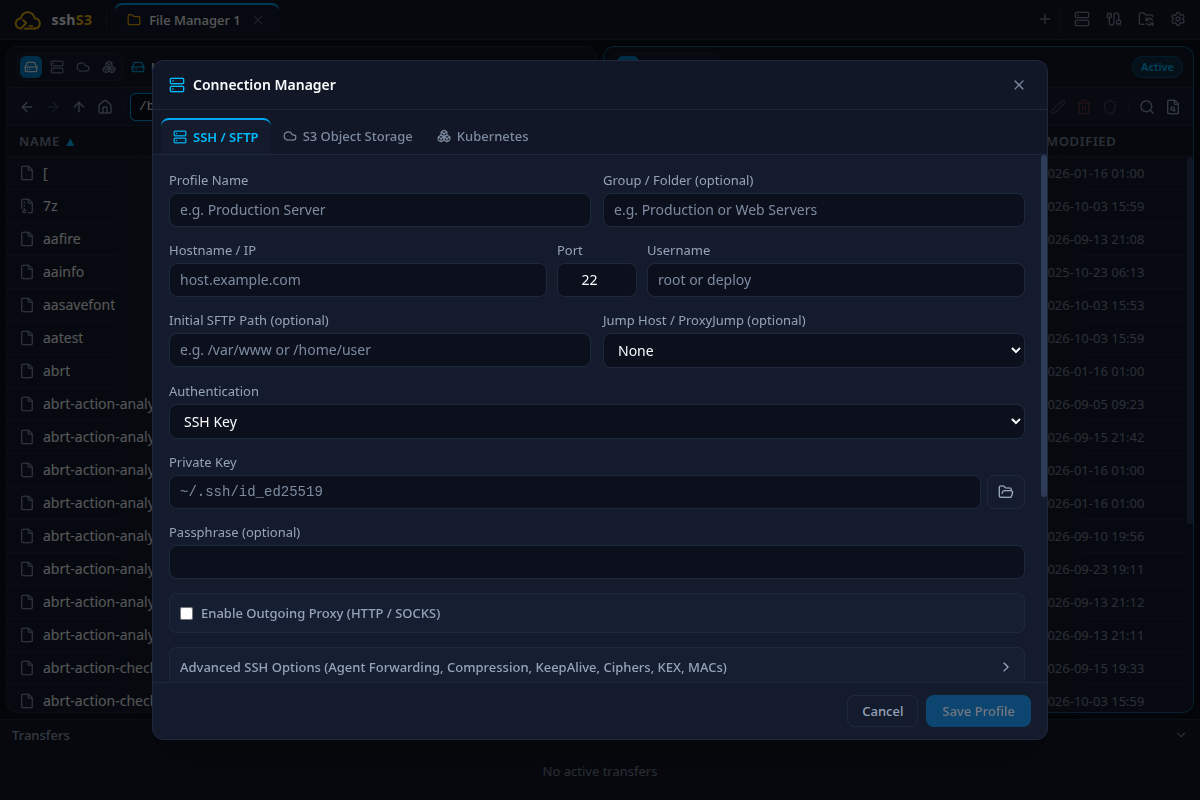Open the tunnels icon in top bar
The image size is (1200, 800).
[x=1114, y=19]
